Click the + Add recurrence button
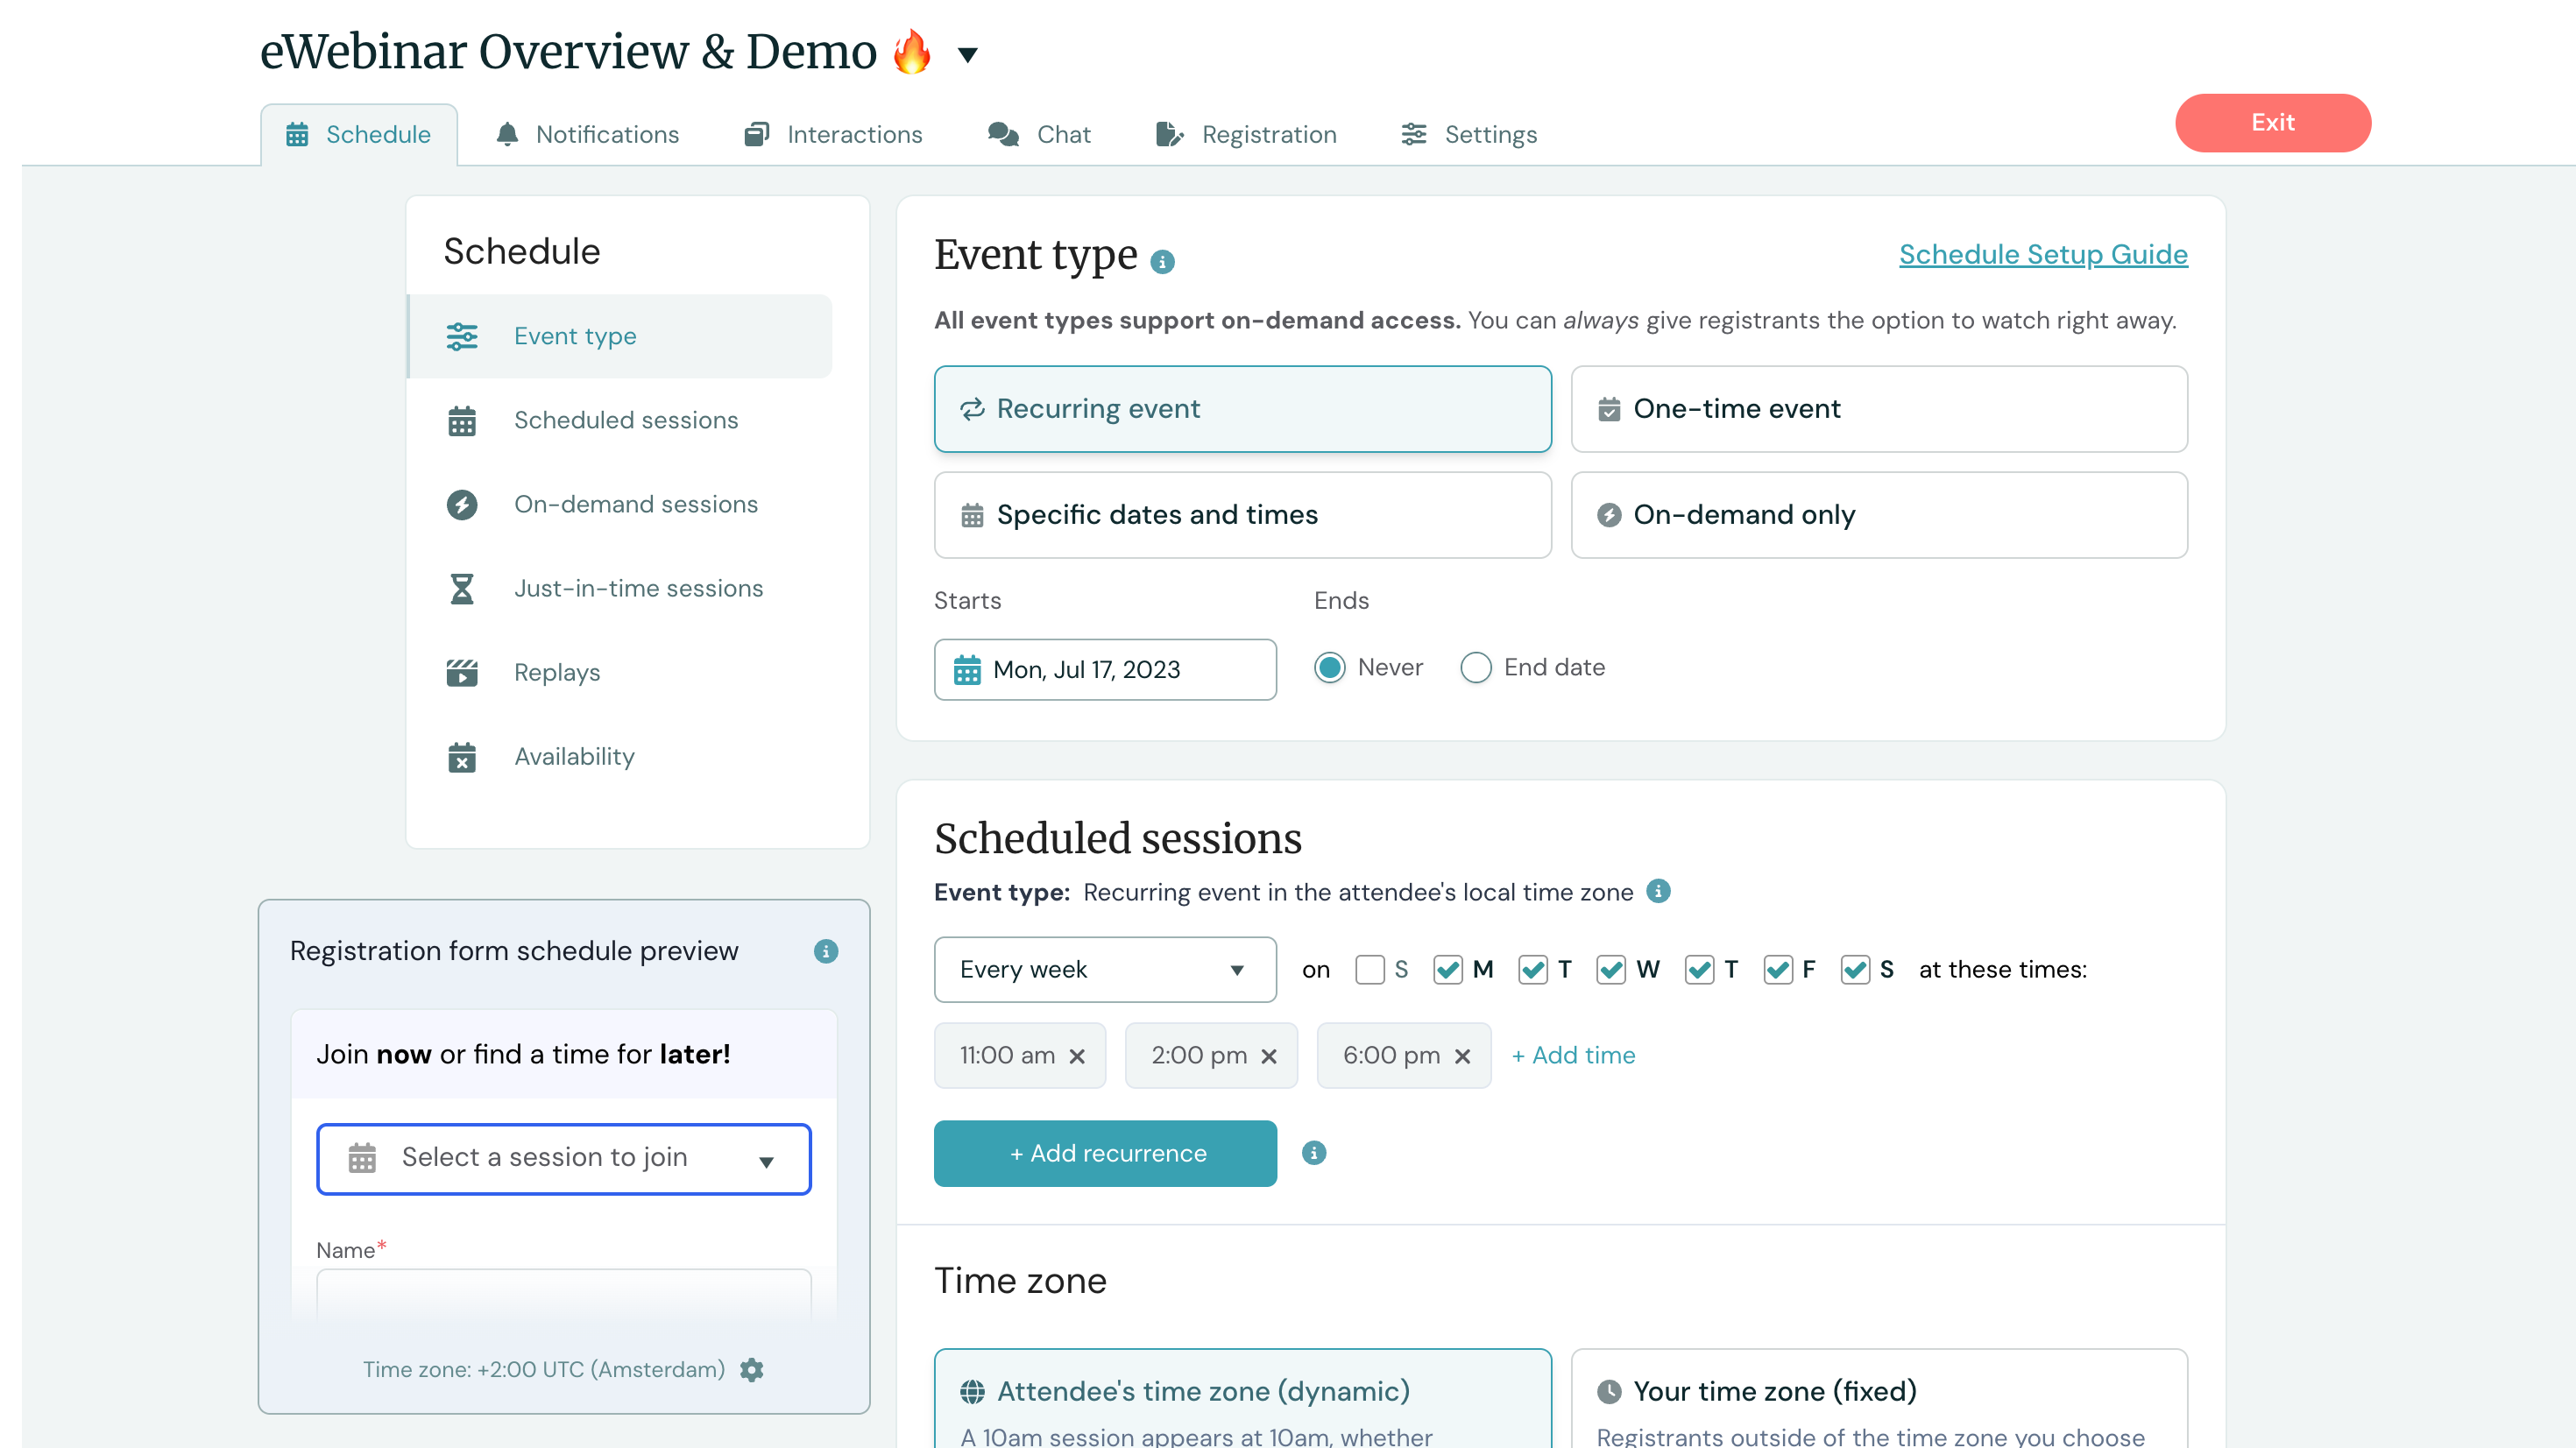The height and width of the screenshot is (1448, 2576). point(1105,1153)
